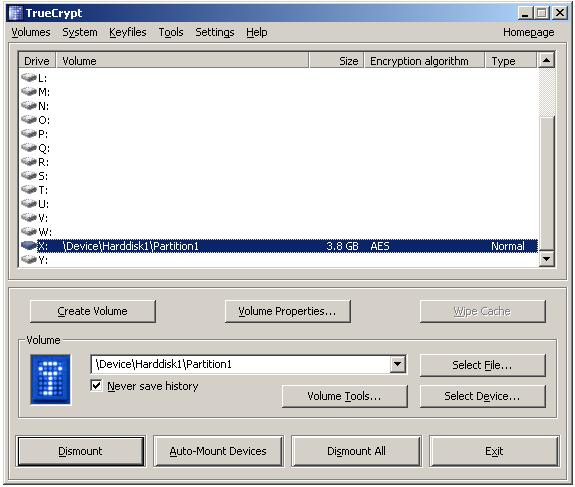Open the Settings menu

pyautogui.click(x=215, y=32)
